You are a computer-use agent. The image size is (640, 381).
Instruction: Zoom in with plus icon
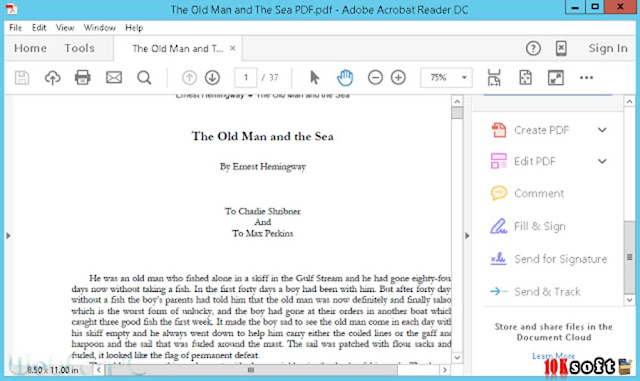398,78
